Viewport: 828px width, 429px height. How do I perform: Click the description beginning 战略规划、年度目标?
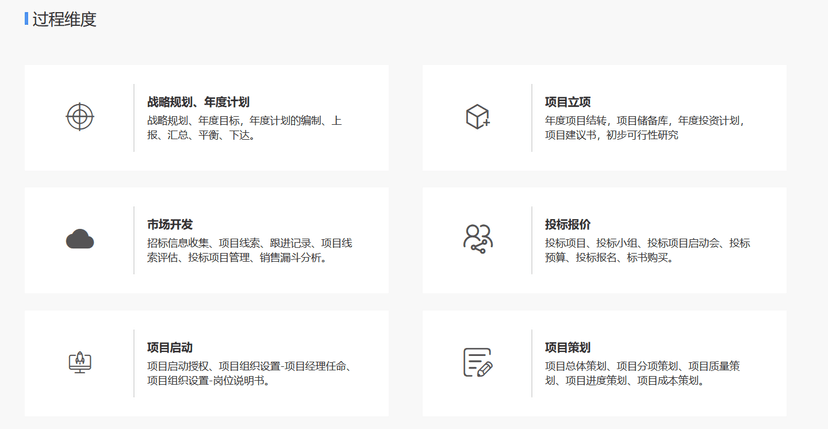point(244,128)
